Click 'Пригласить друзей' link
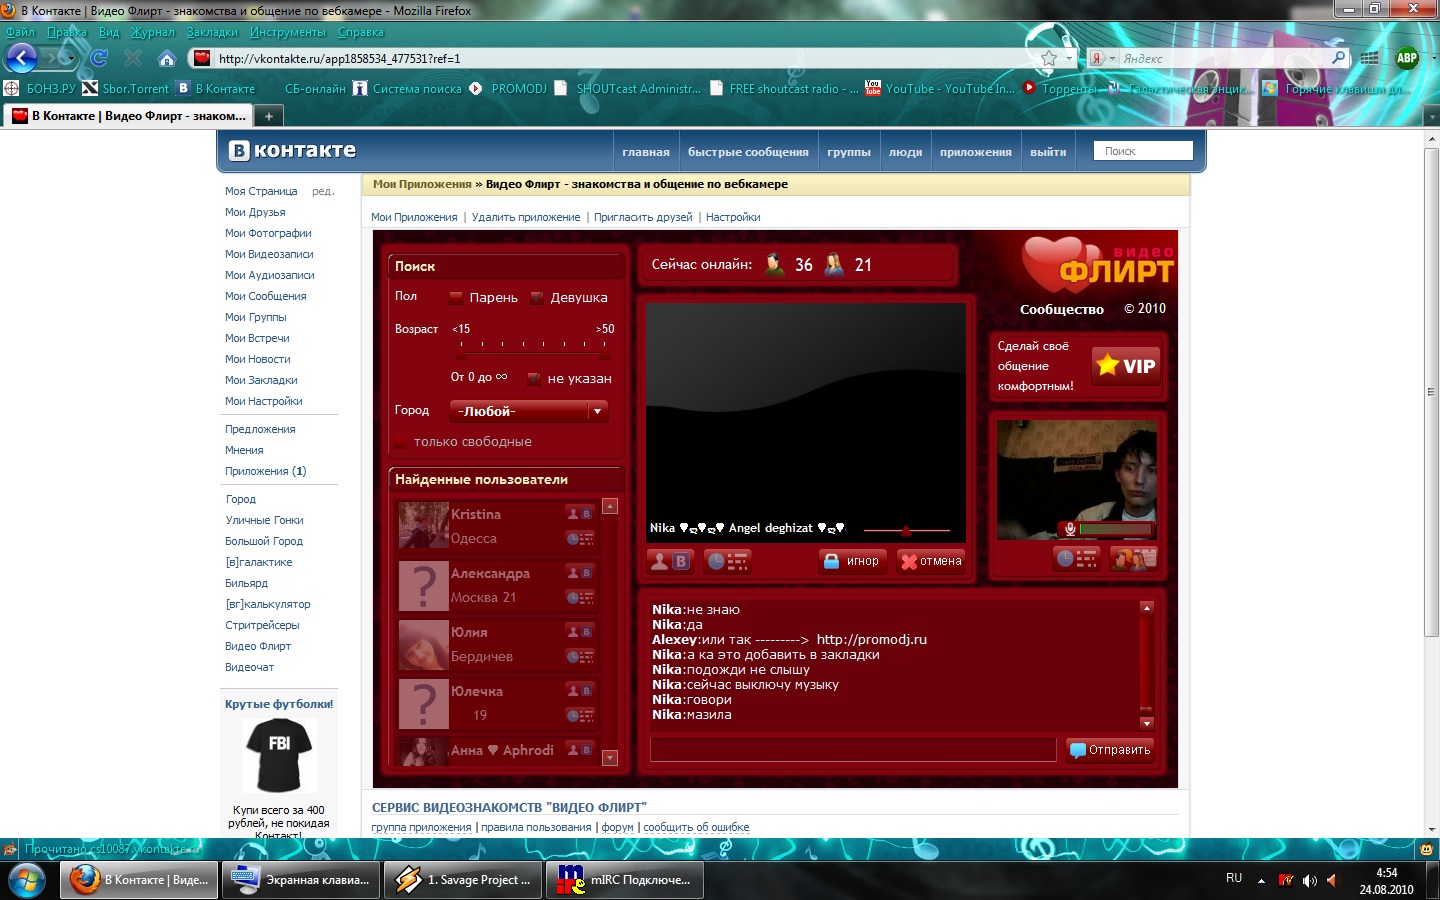Viewport: 1440px width, 900px height. tap(643, 217)
